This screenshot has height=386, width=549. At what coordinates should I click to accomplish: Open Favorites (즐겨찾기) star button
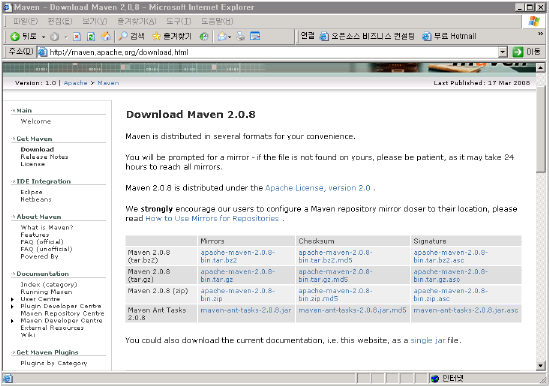tap(172, 36)
